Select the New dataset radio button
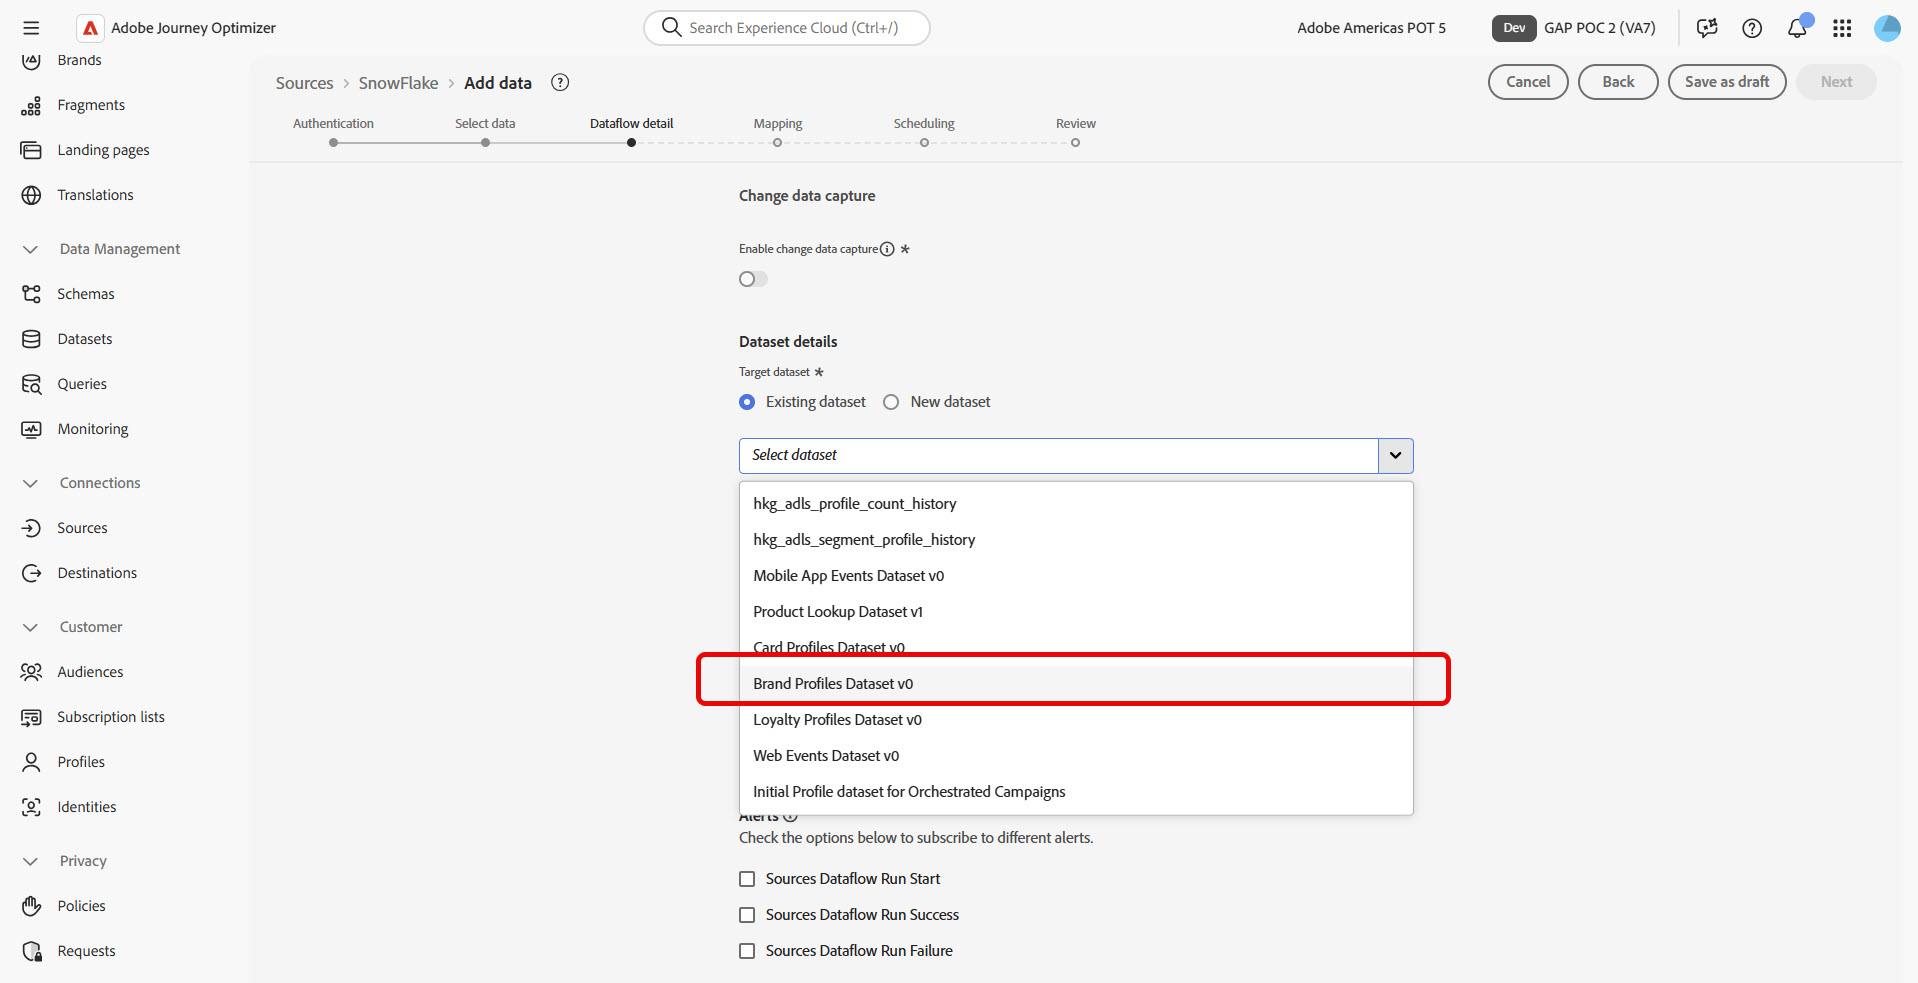 coord(891,402)
